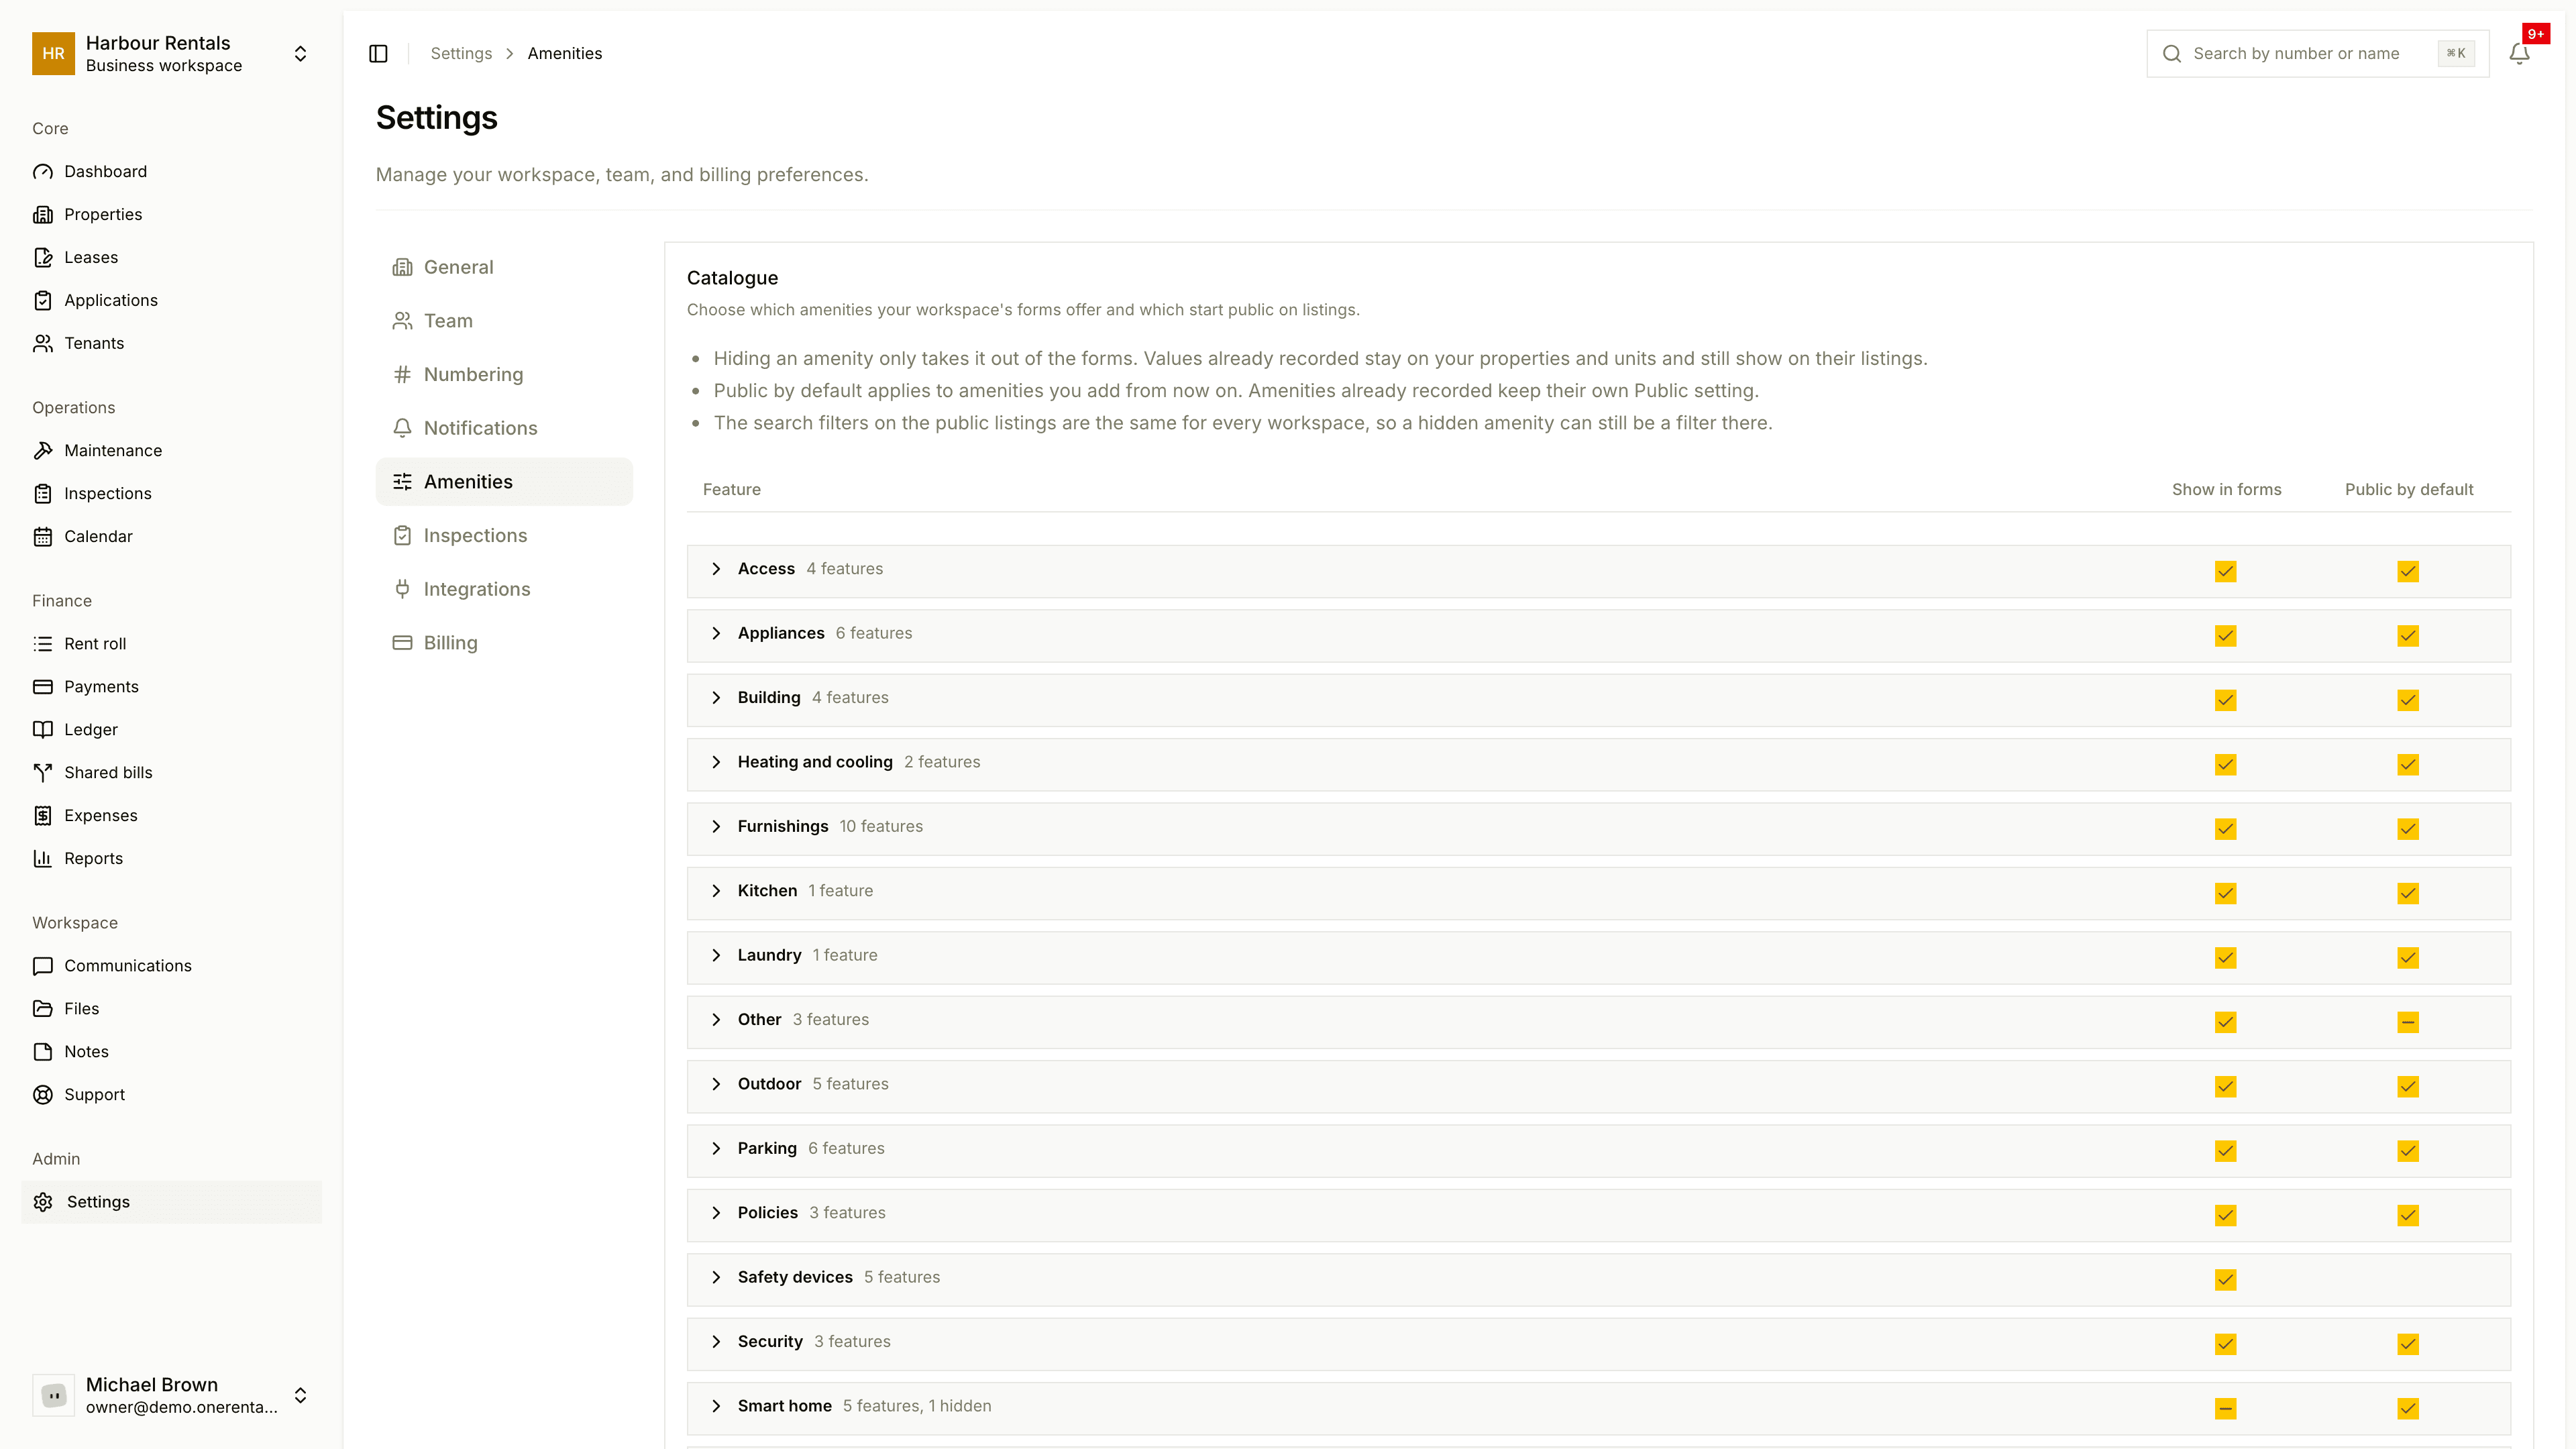
Task: Open Tenants page
Action: 171,343
